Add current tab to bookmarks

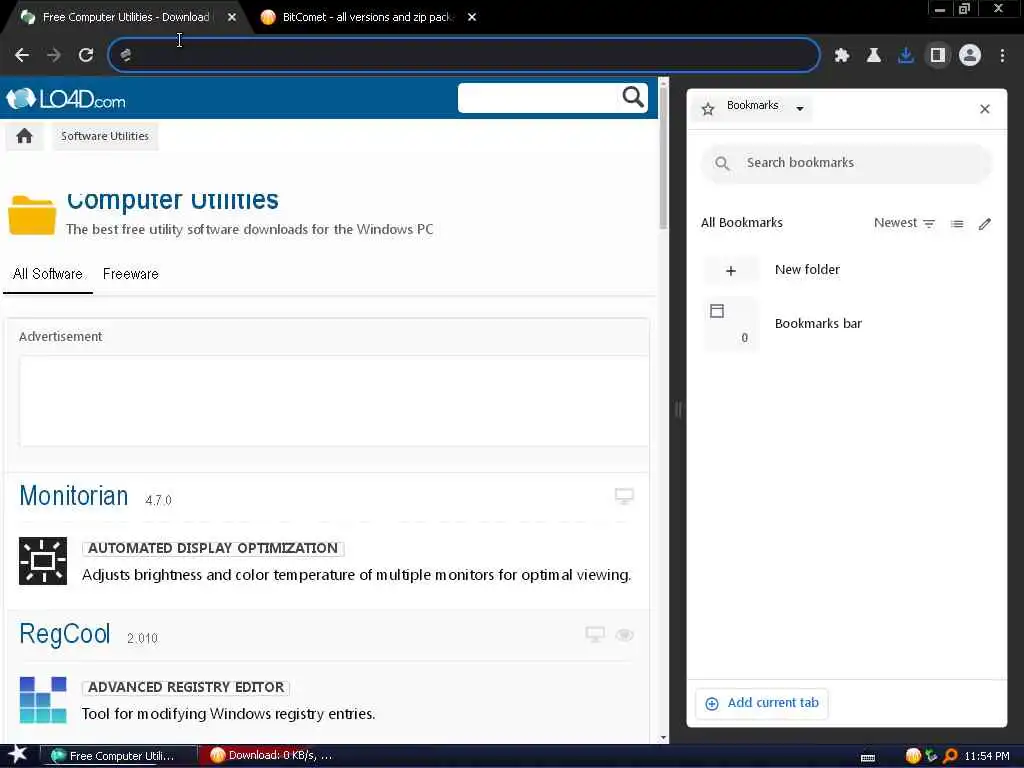[x=762, y=703]
